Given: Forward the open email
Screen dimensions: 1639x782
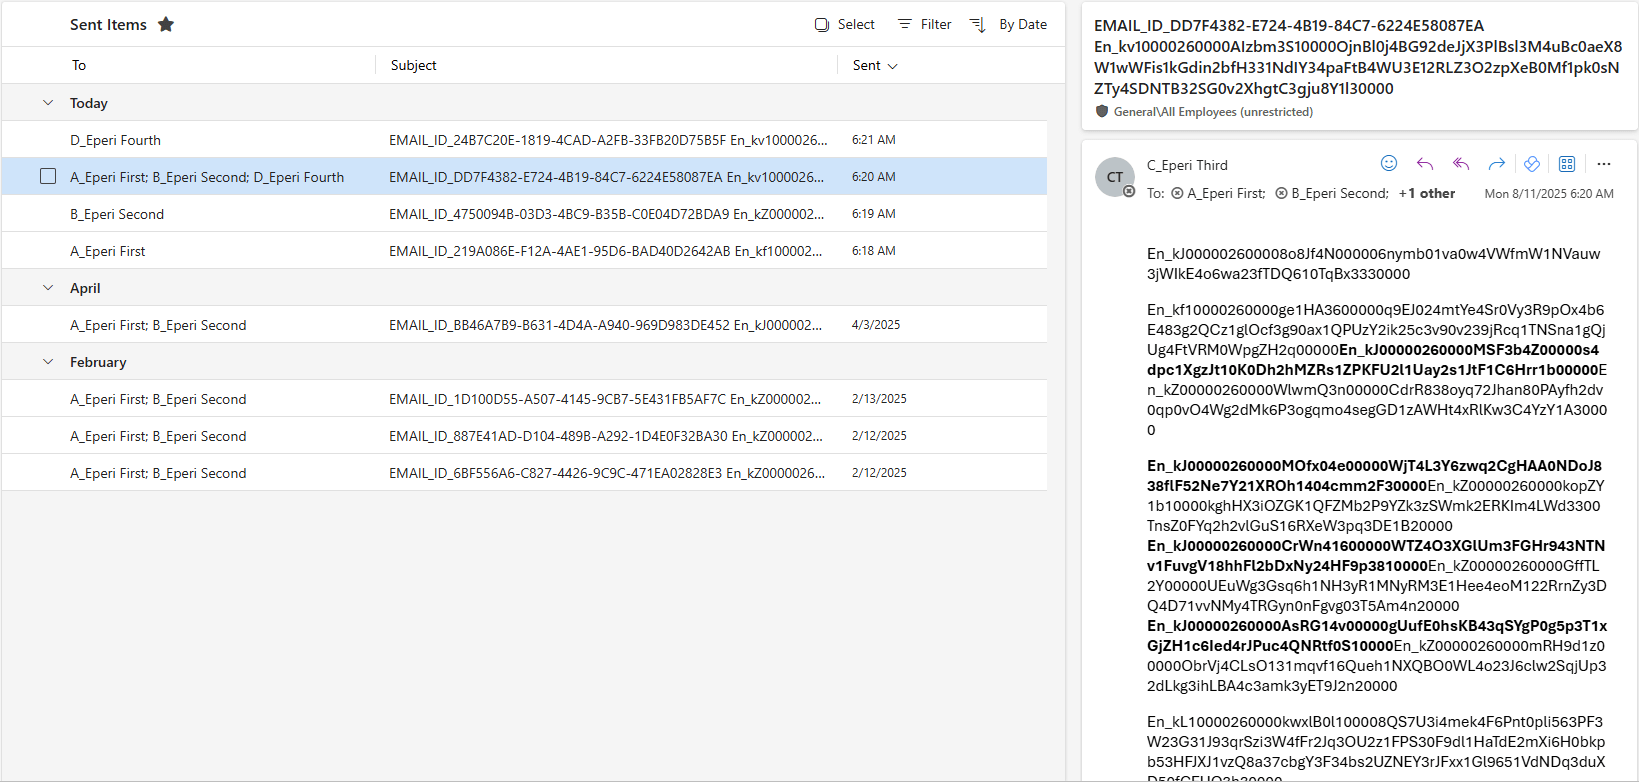Looking at the screenshot, I should (x=1496, y=164).
